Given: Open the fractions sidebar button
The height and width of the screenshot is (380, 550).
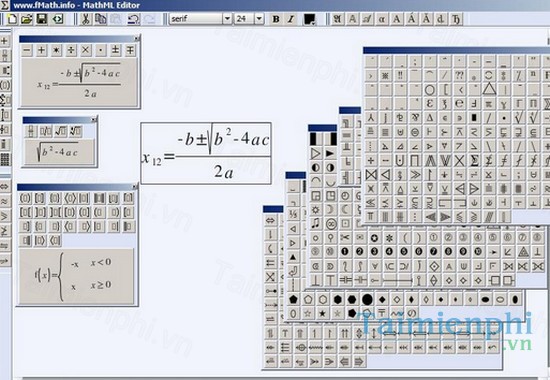Looking at the screenshot, I should coord(5,56).
